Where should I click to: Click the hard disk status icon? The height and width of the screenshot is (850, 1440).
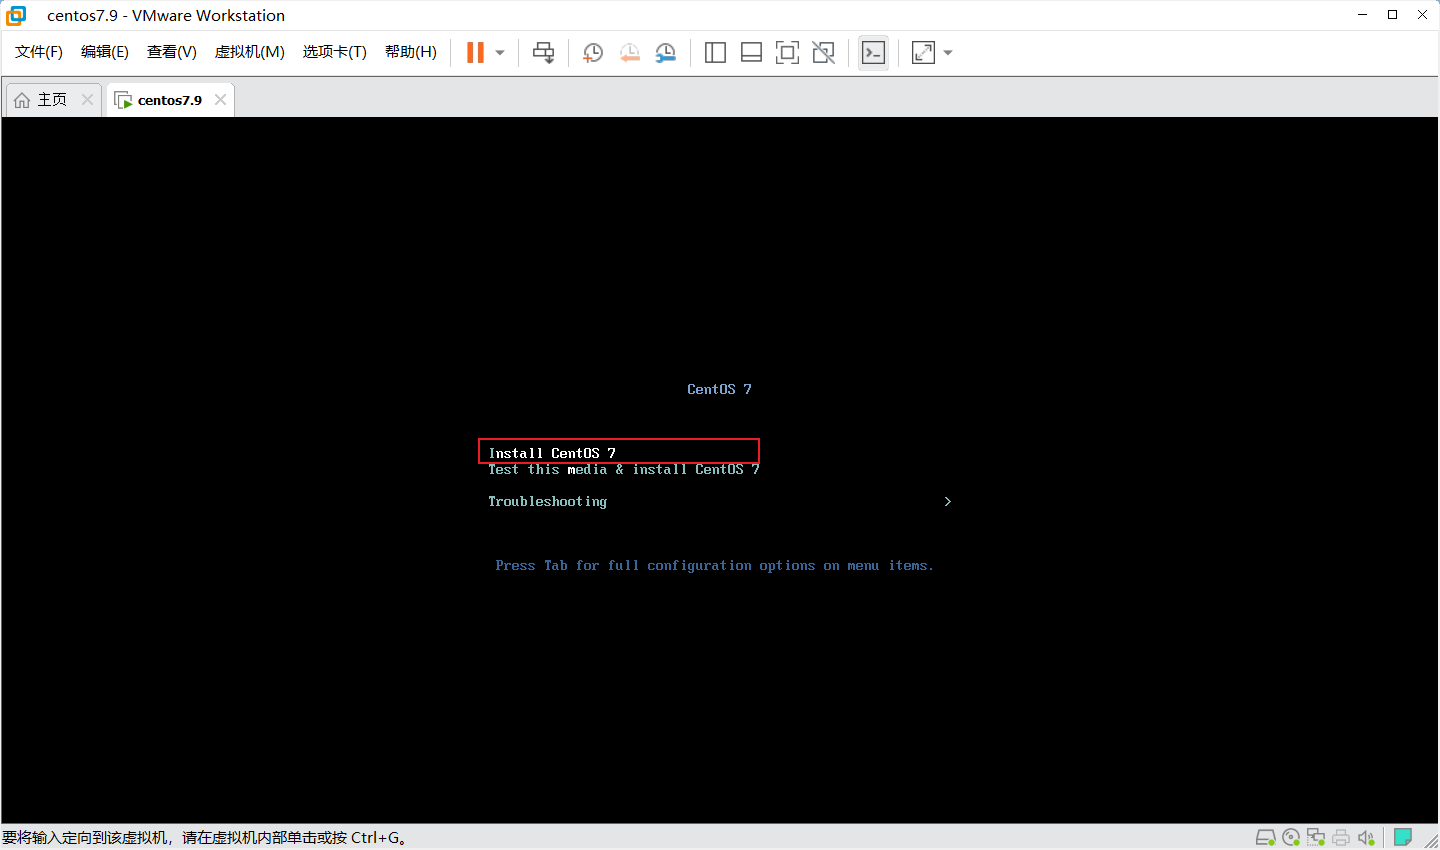[x=1266, y=837]
